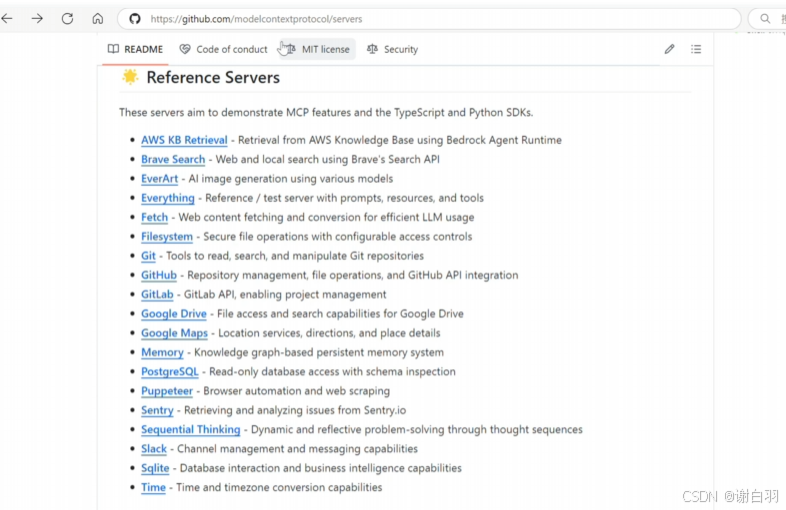Click the text "Channel management and messaging capabilities"

pos(297,449)
